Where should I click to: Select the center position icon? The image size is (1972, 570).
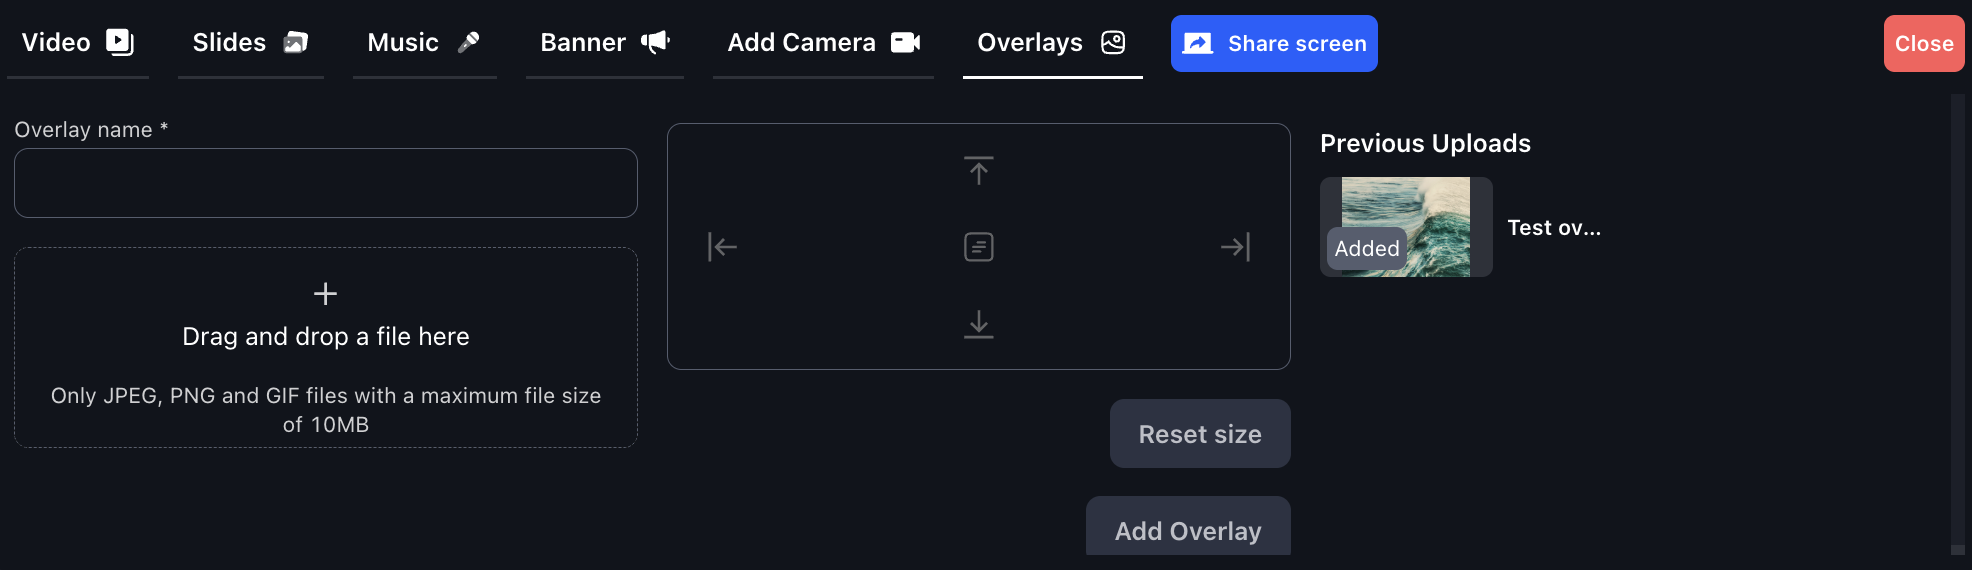click(x=978, y=247)
